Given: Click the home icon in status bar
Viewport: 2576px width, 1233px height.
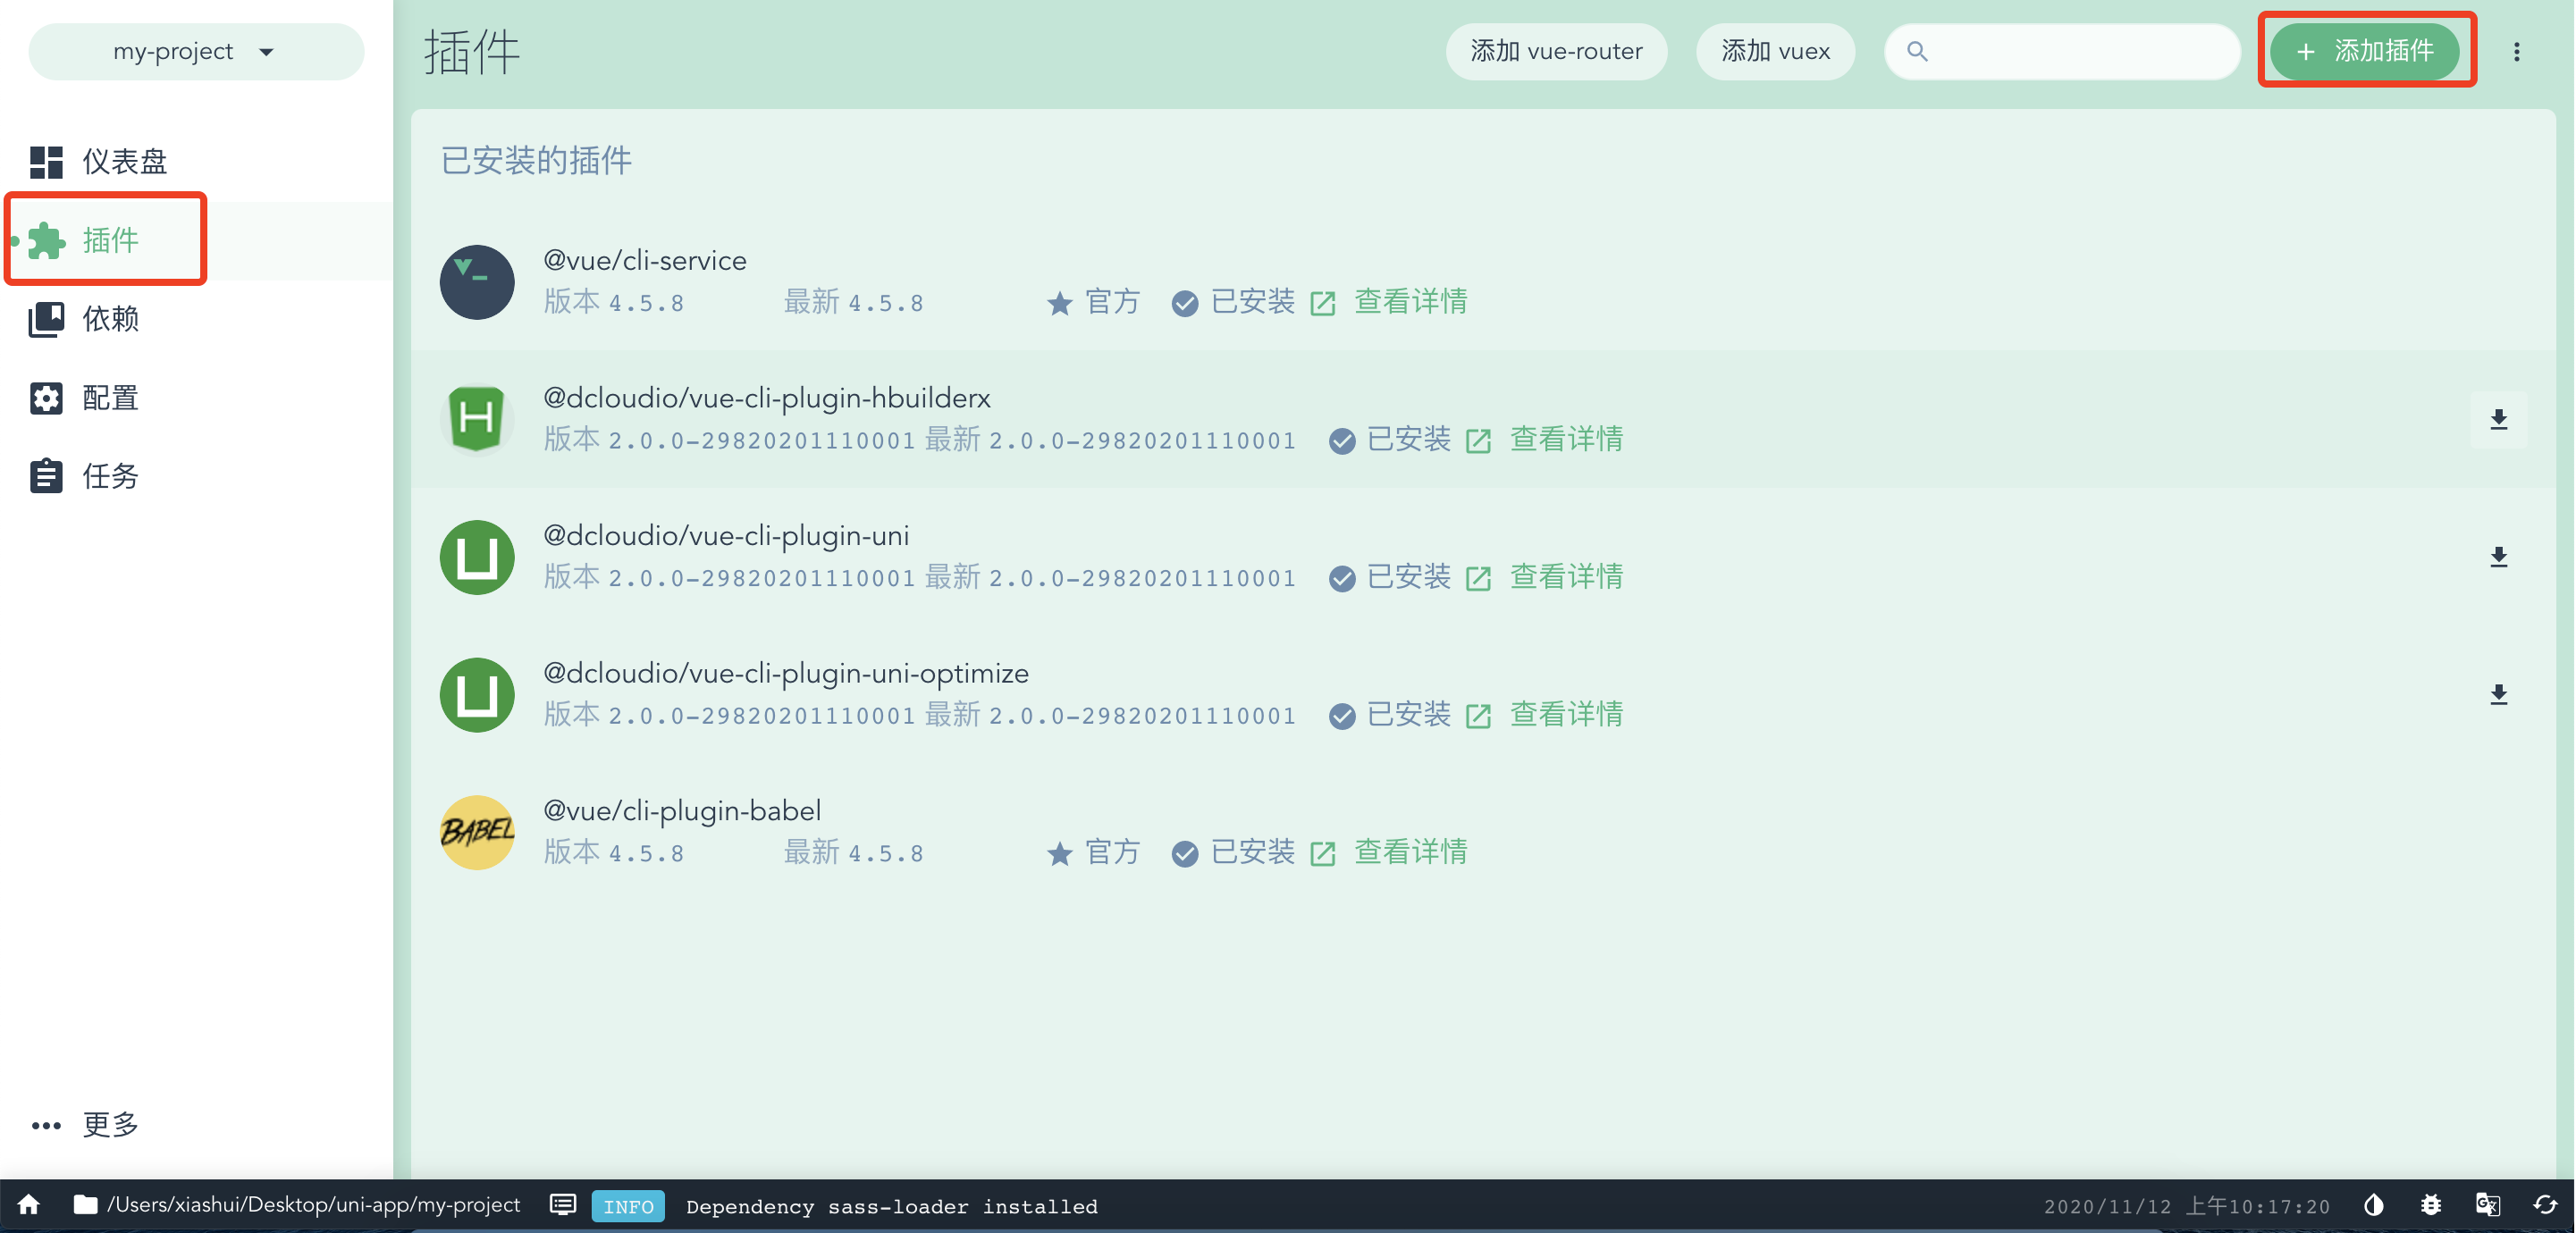Looking at the screenshot, I should [29, 1205].
